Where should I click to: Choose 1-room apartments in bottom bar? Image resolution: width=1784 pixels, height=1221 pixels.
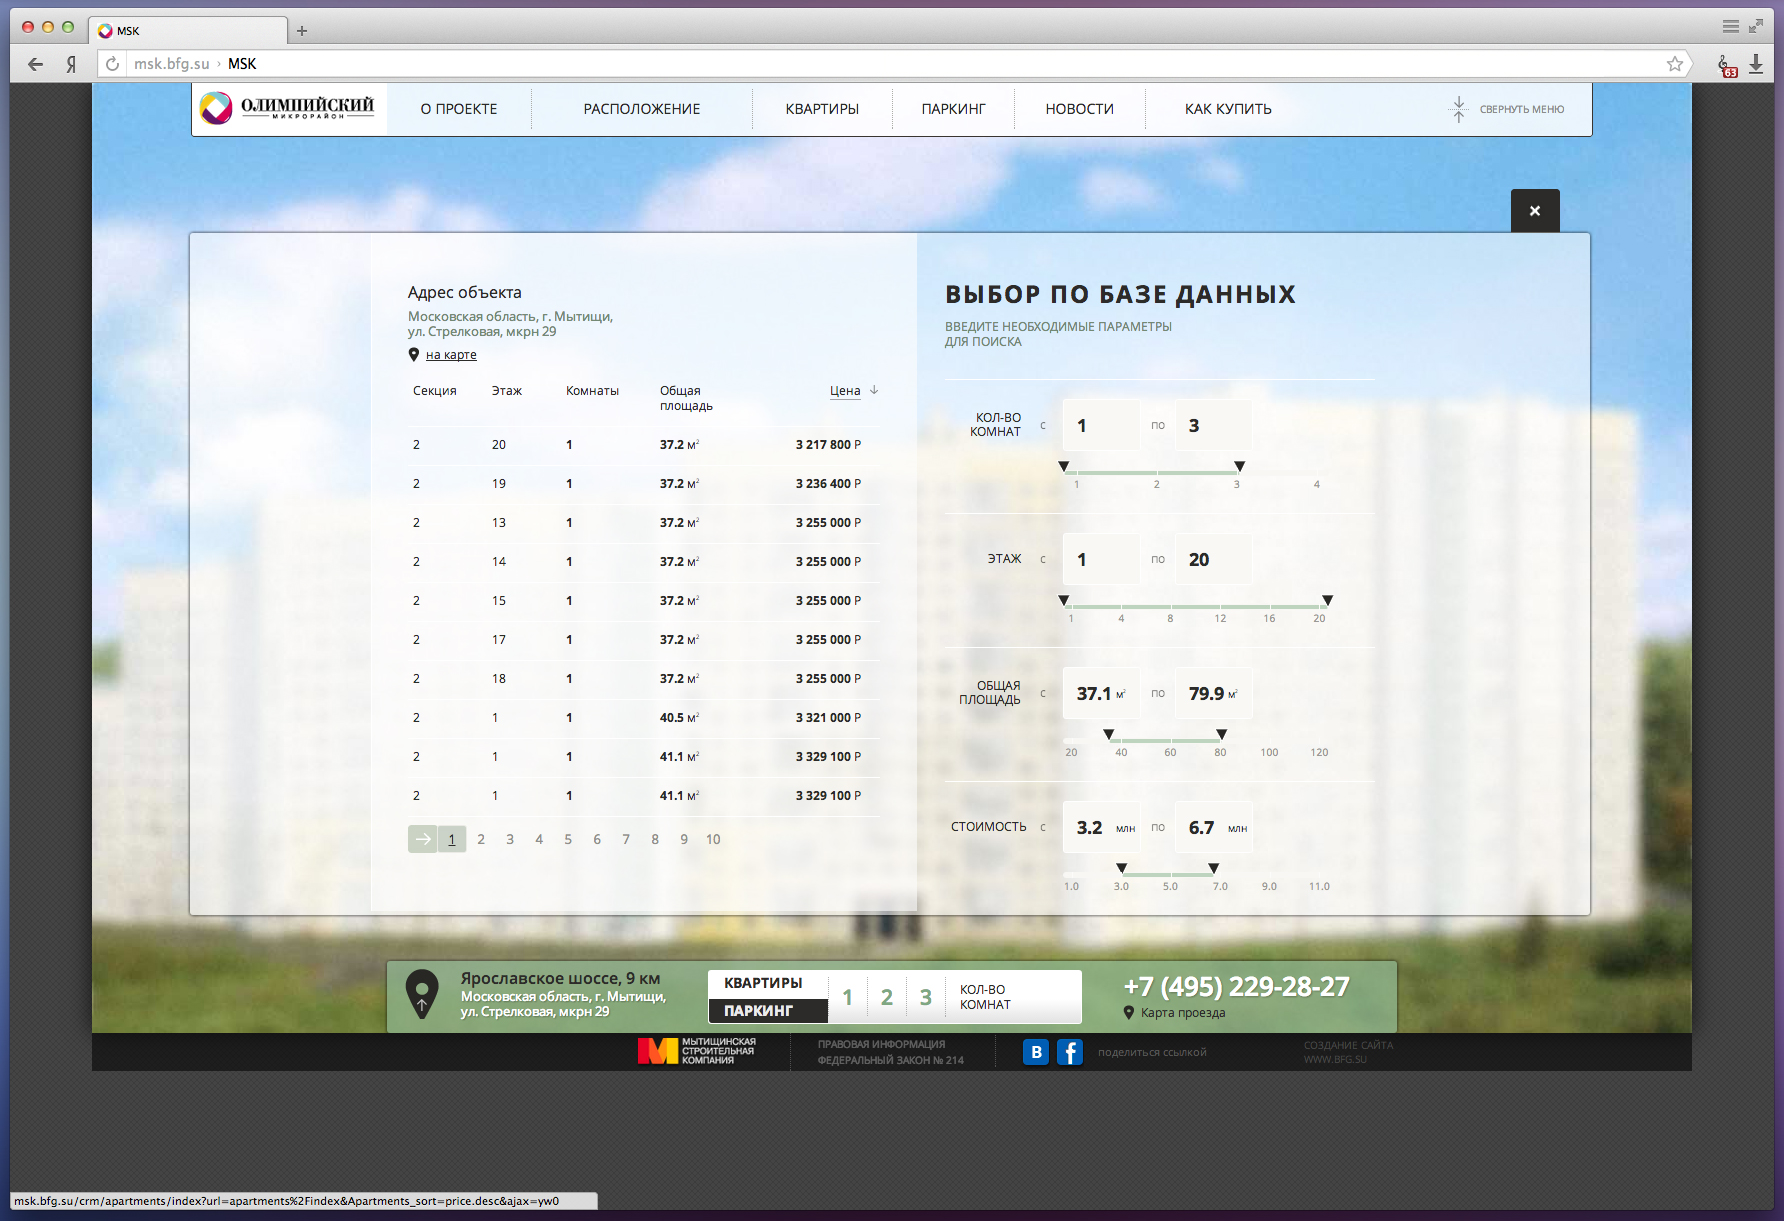(848, 997)
